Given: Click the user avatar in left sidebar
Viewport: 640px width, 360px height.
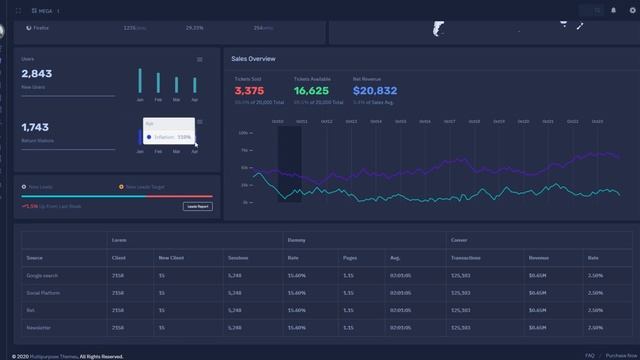Looking at the screenshot, I should (2, 32).
